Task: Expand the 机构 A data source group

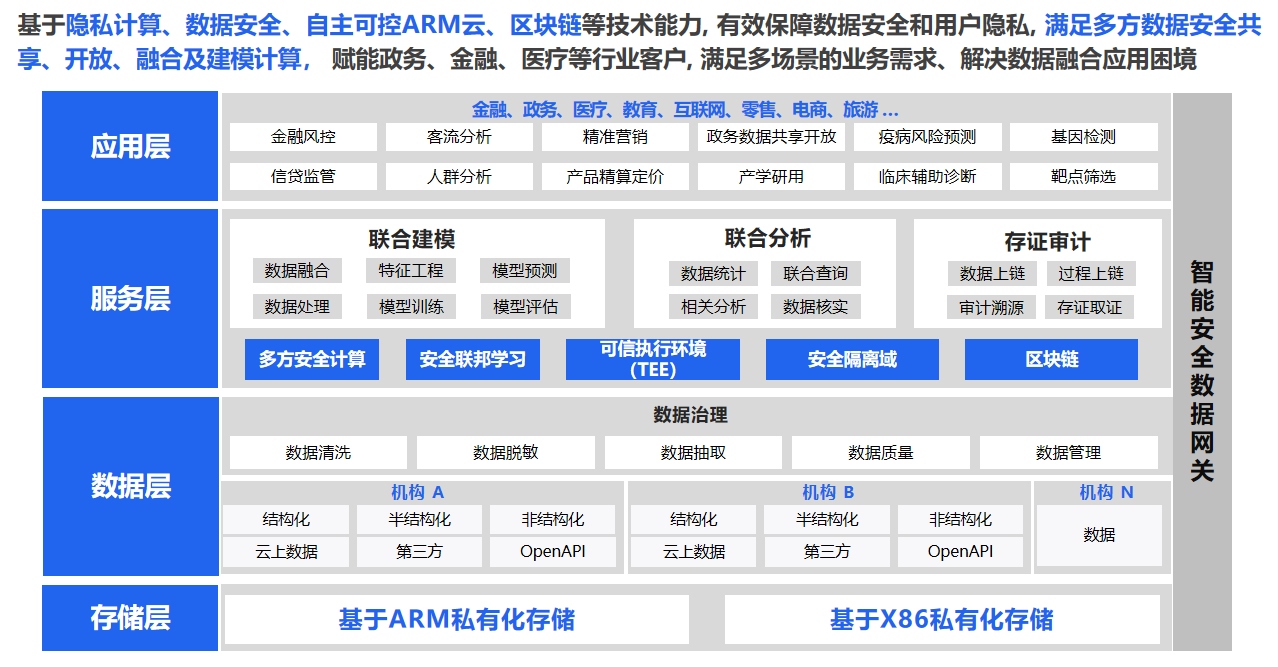Action: (420, 491)
